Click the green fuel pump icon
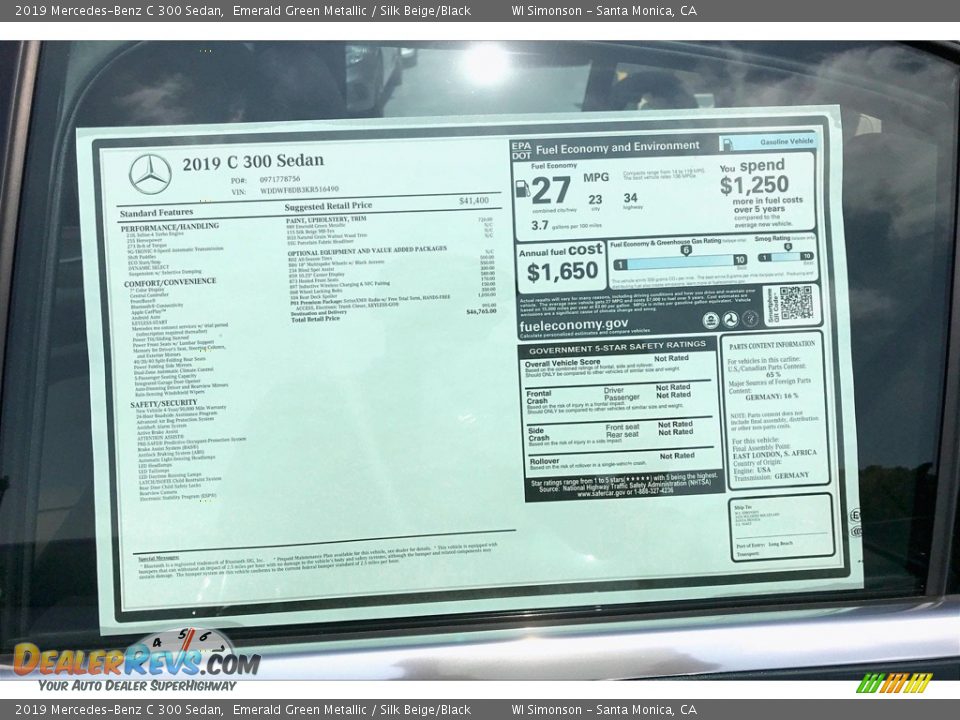960x720 pixels. coord(524,188)
